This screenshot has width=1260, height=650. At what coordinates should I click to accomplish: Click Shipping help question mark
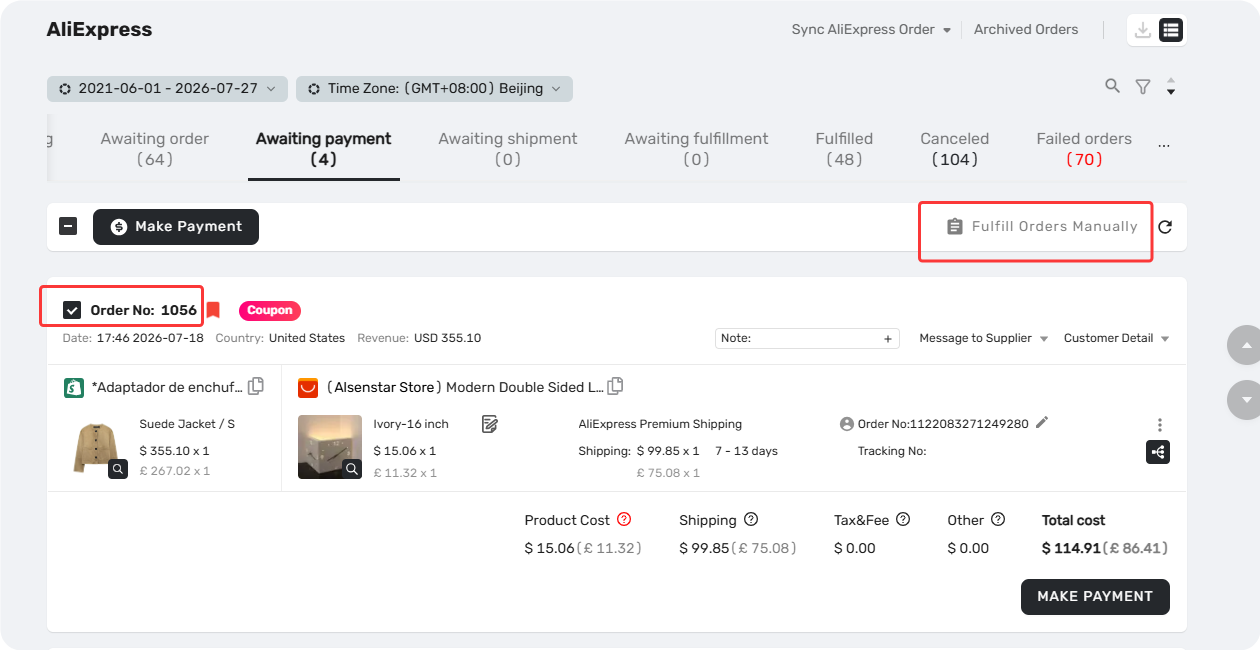(751, 519)
